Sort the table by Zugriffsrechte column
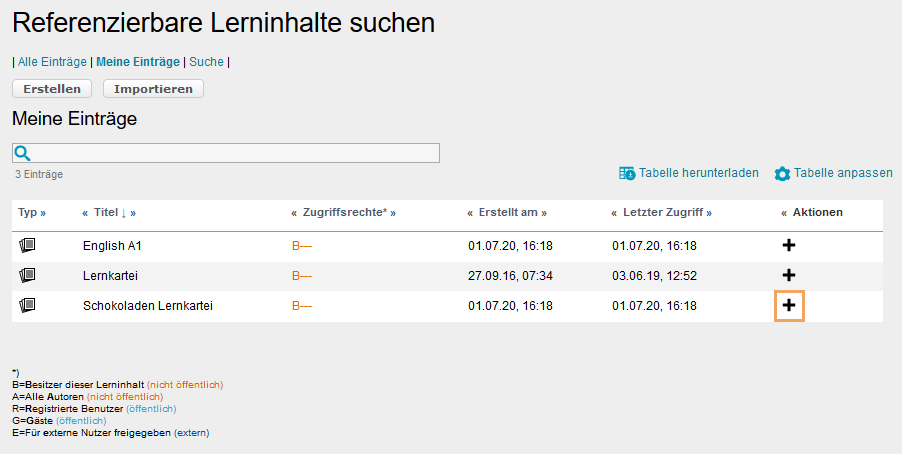This screenshot has height=454, width=902. pyautogui.click(x=342, y=213)
